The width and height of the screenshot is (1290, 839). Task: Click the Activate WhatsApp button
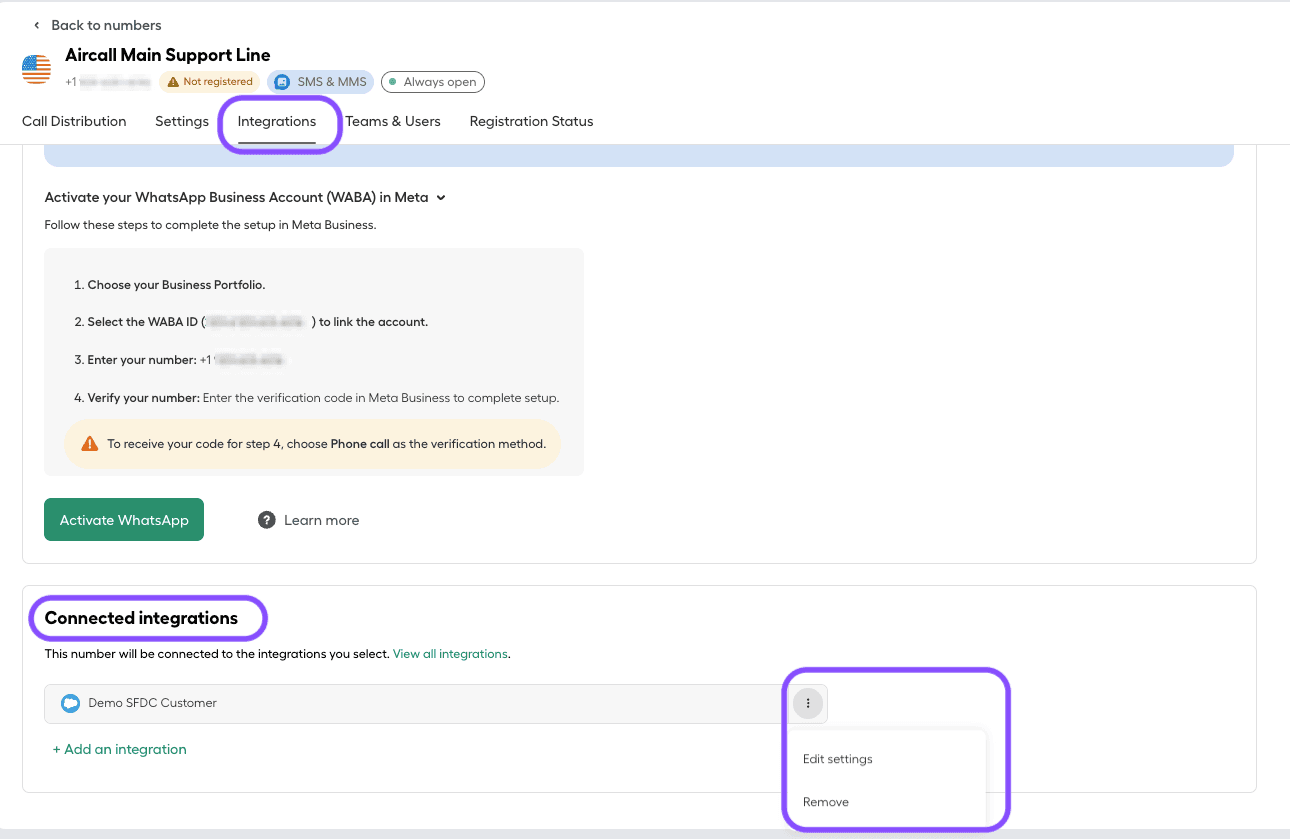click(123, 519)
